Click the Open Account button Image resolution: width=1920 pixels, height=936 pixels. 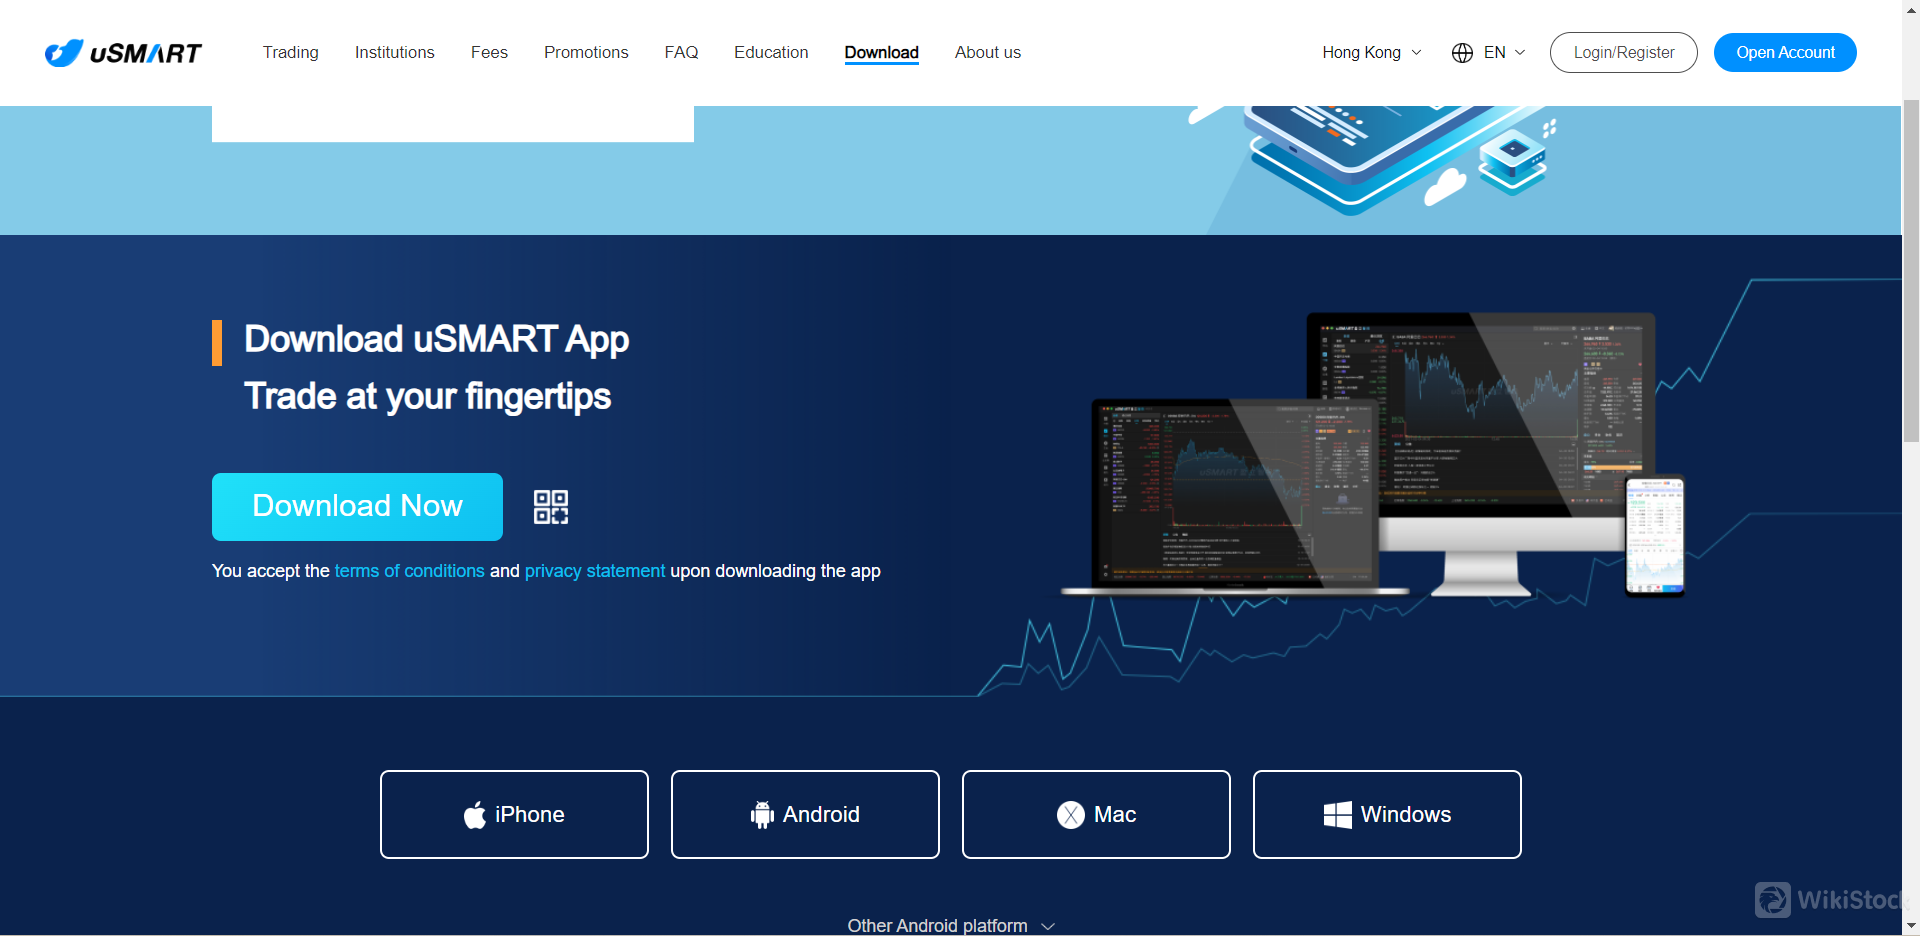point(1785,52)
